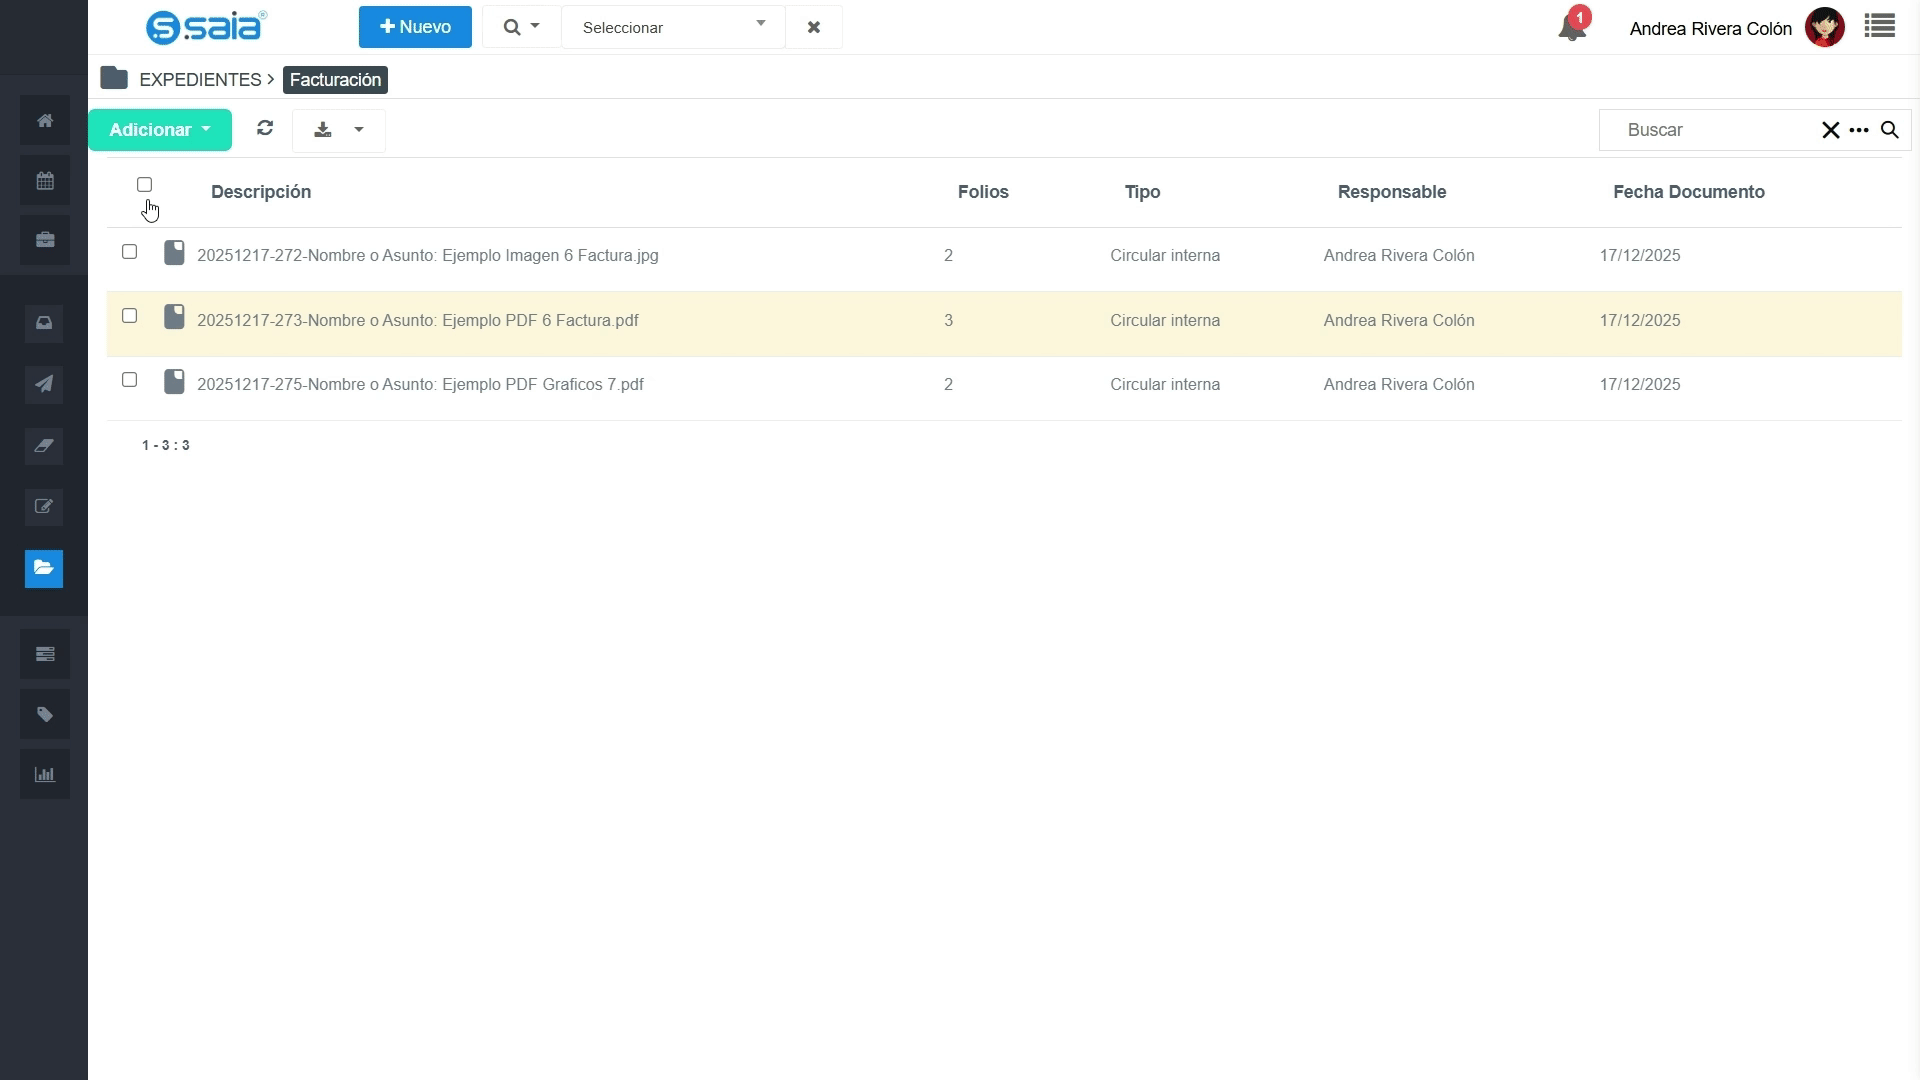
Task: Open the home icon in sidebar
Action: [44, 121]
